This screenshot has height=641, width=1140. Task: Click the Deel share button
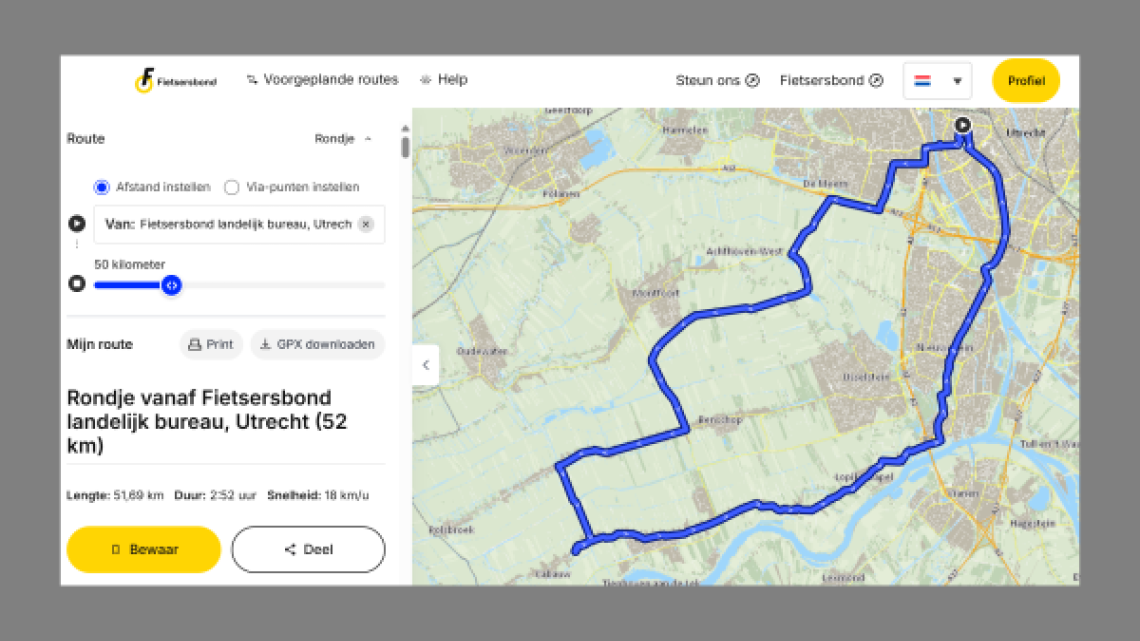(x=308, y=549)
